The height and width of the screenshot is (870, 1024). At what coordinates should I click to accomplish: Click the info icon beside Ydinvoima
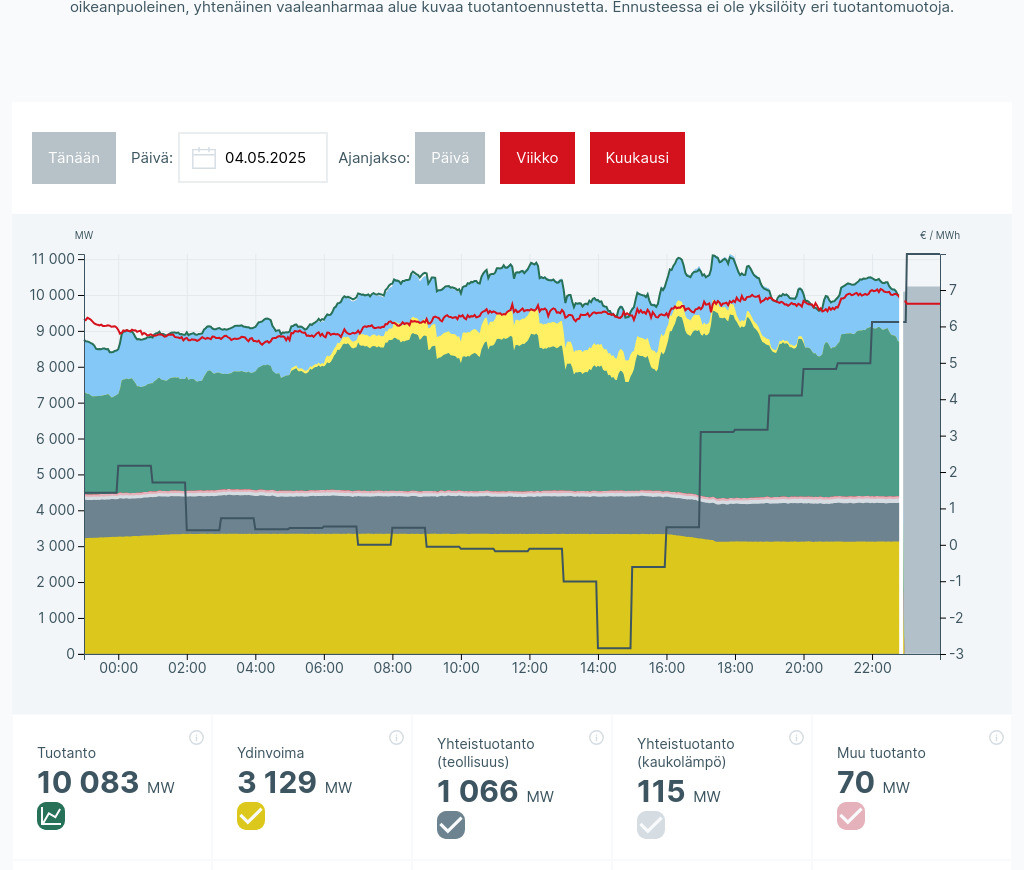[396, 738]
